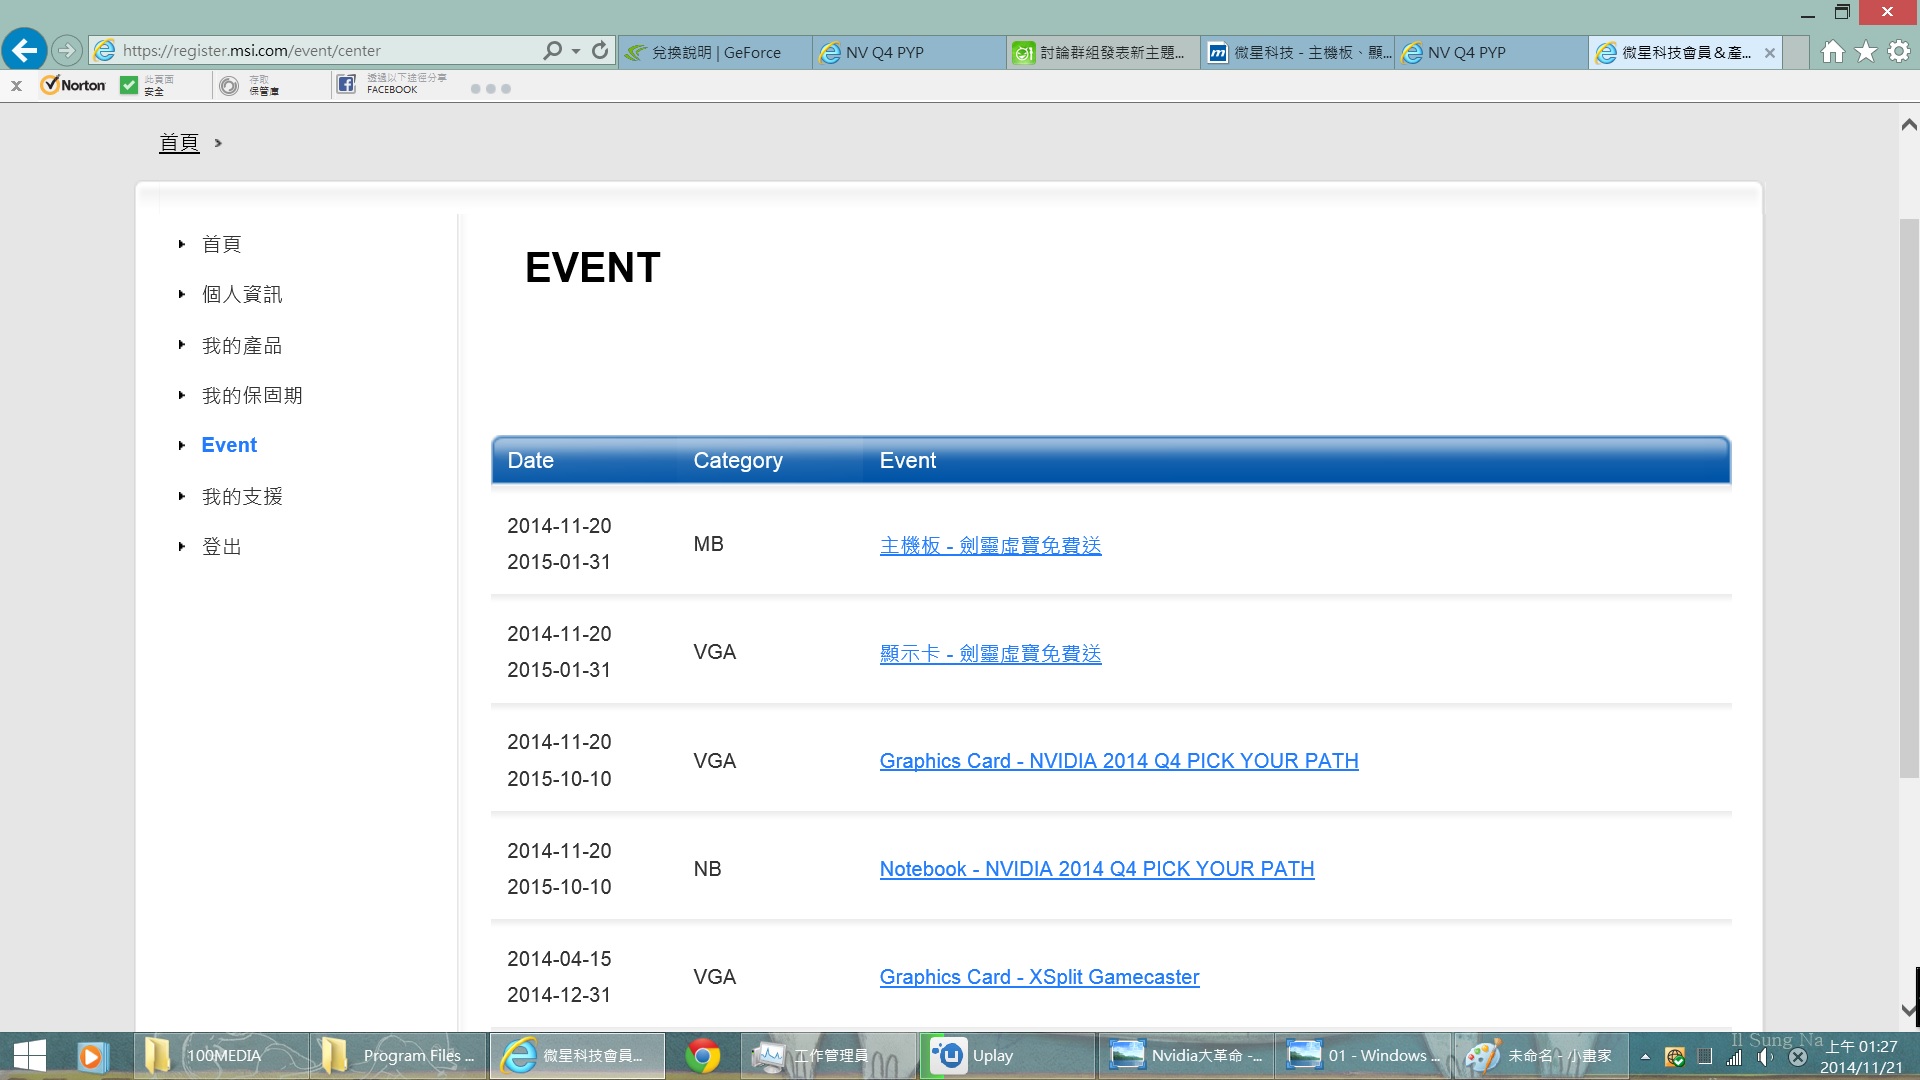Close the active 微星科技會員 tab
1920x1080 pixels.
[x=1770, y=53]
